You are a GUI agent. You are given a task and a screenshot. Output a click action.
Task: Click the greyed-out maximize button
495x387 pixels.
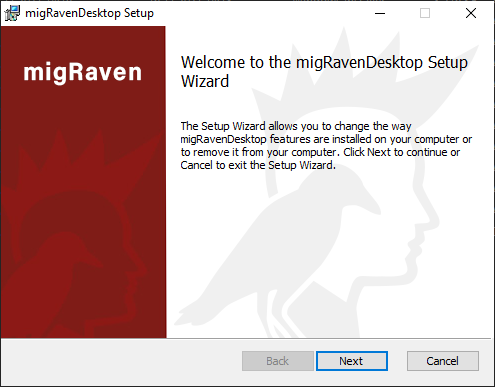[x=425, y=13]
